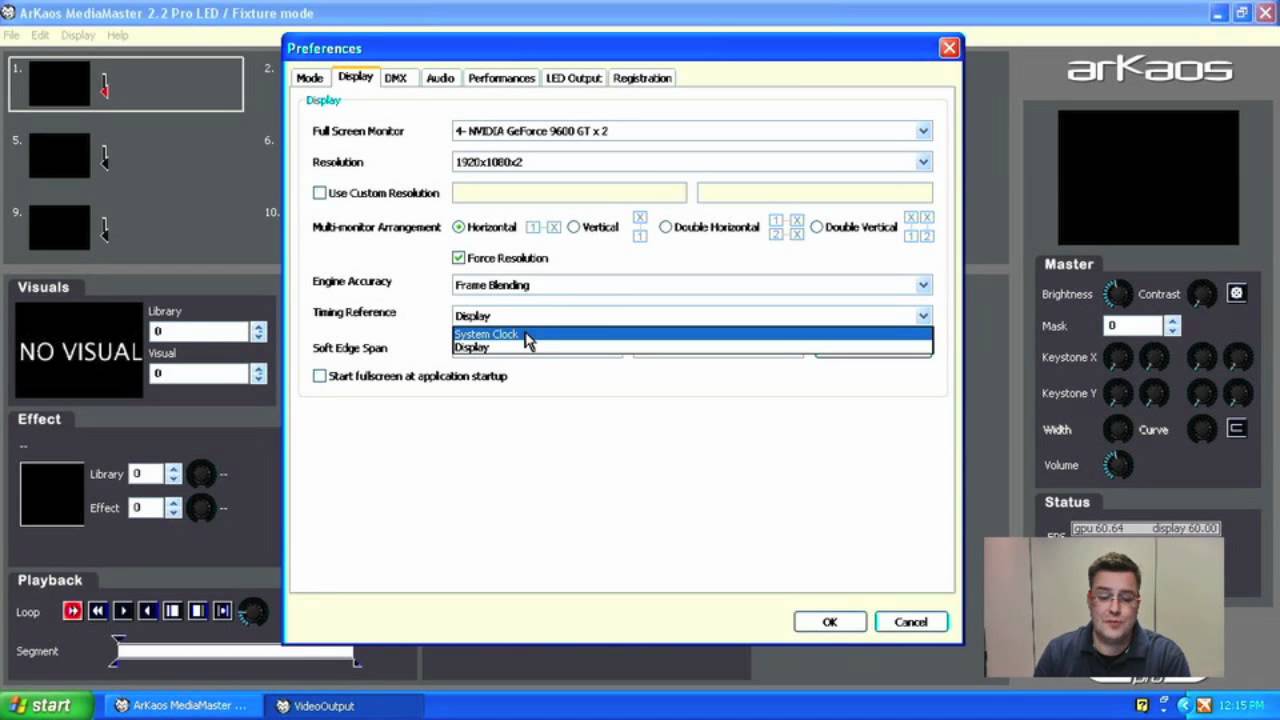Open LED Output tab

tap(573, 78)
